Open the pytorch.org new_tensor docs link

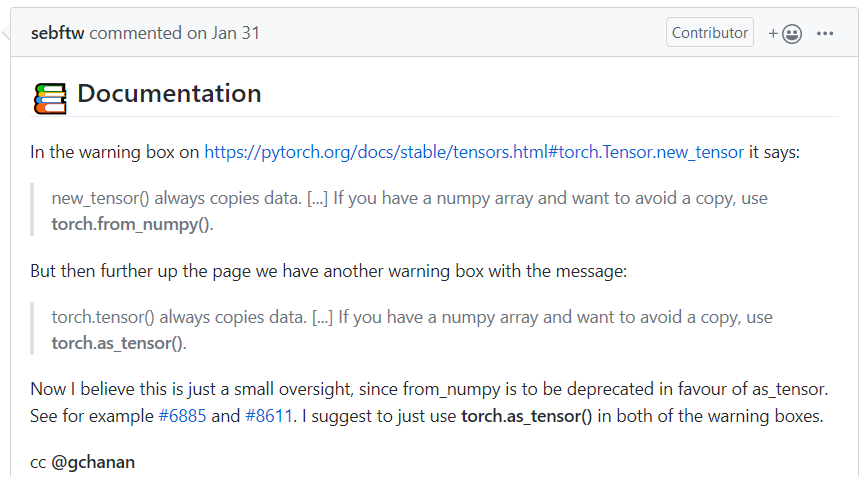click(x=474, y=152)
